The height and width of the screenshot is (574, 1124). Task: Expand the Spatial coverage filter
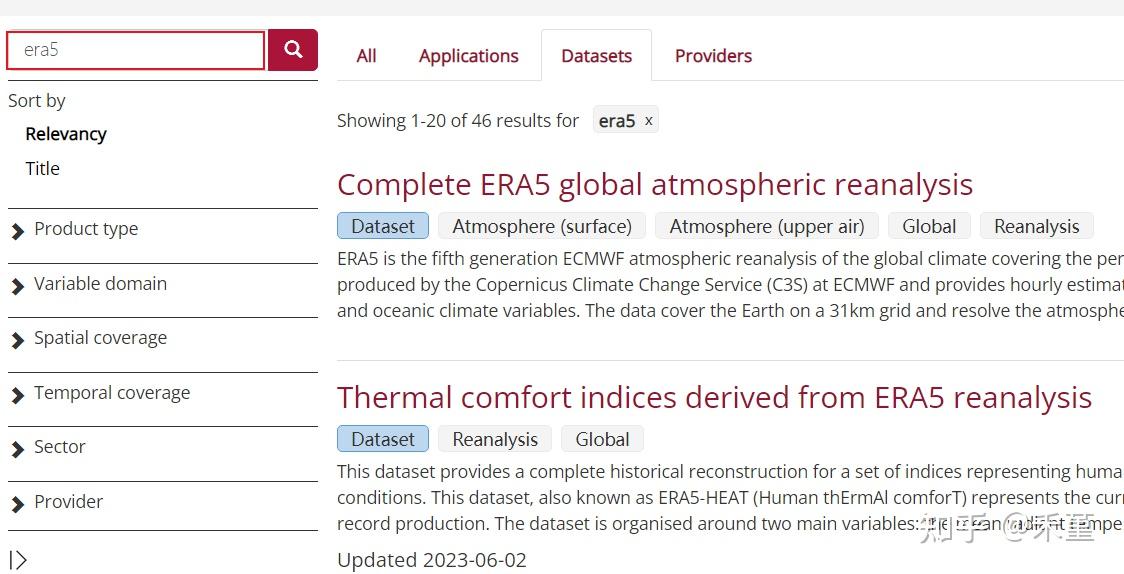tap(100, 338)
